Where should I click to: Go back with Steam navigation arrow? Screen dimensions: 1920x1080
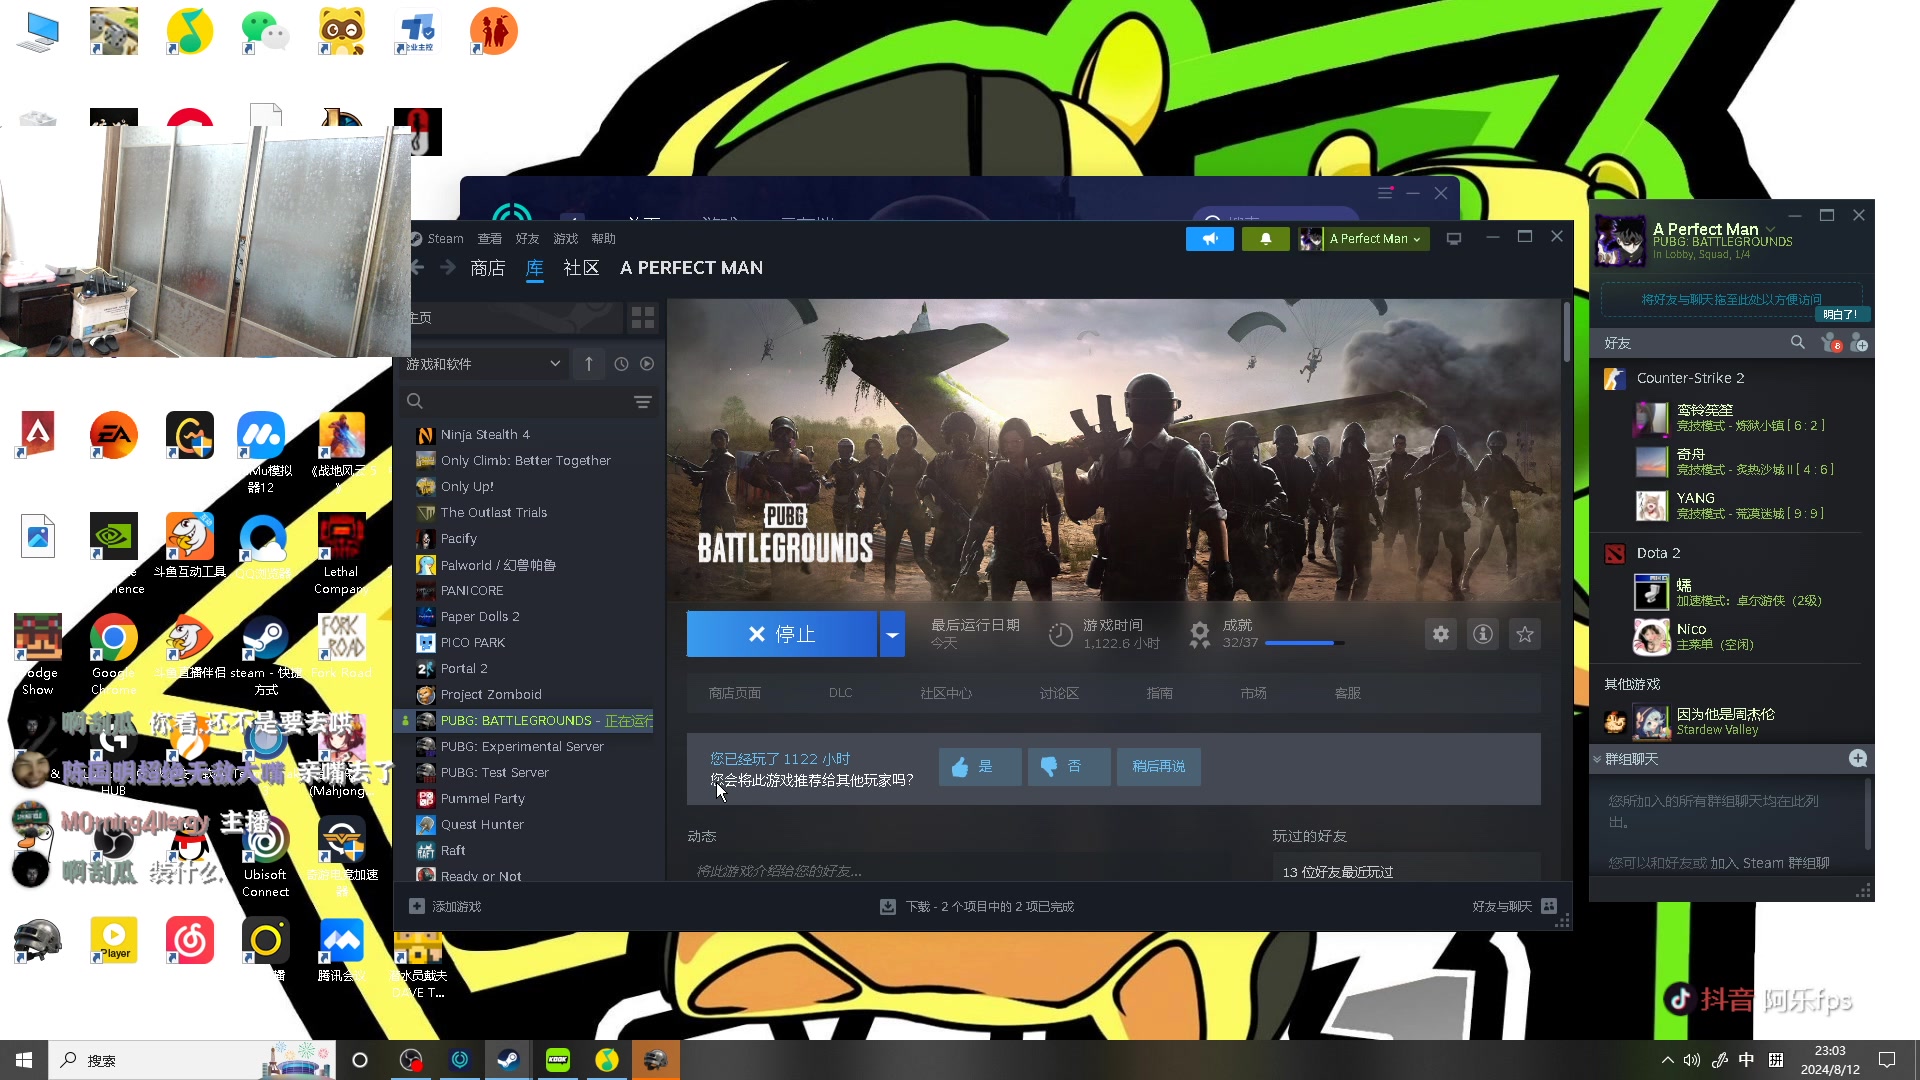[418, 268]
